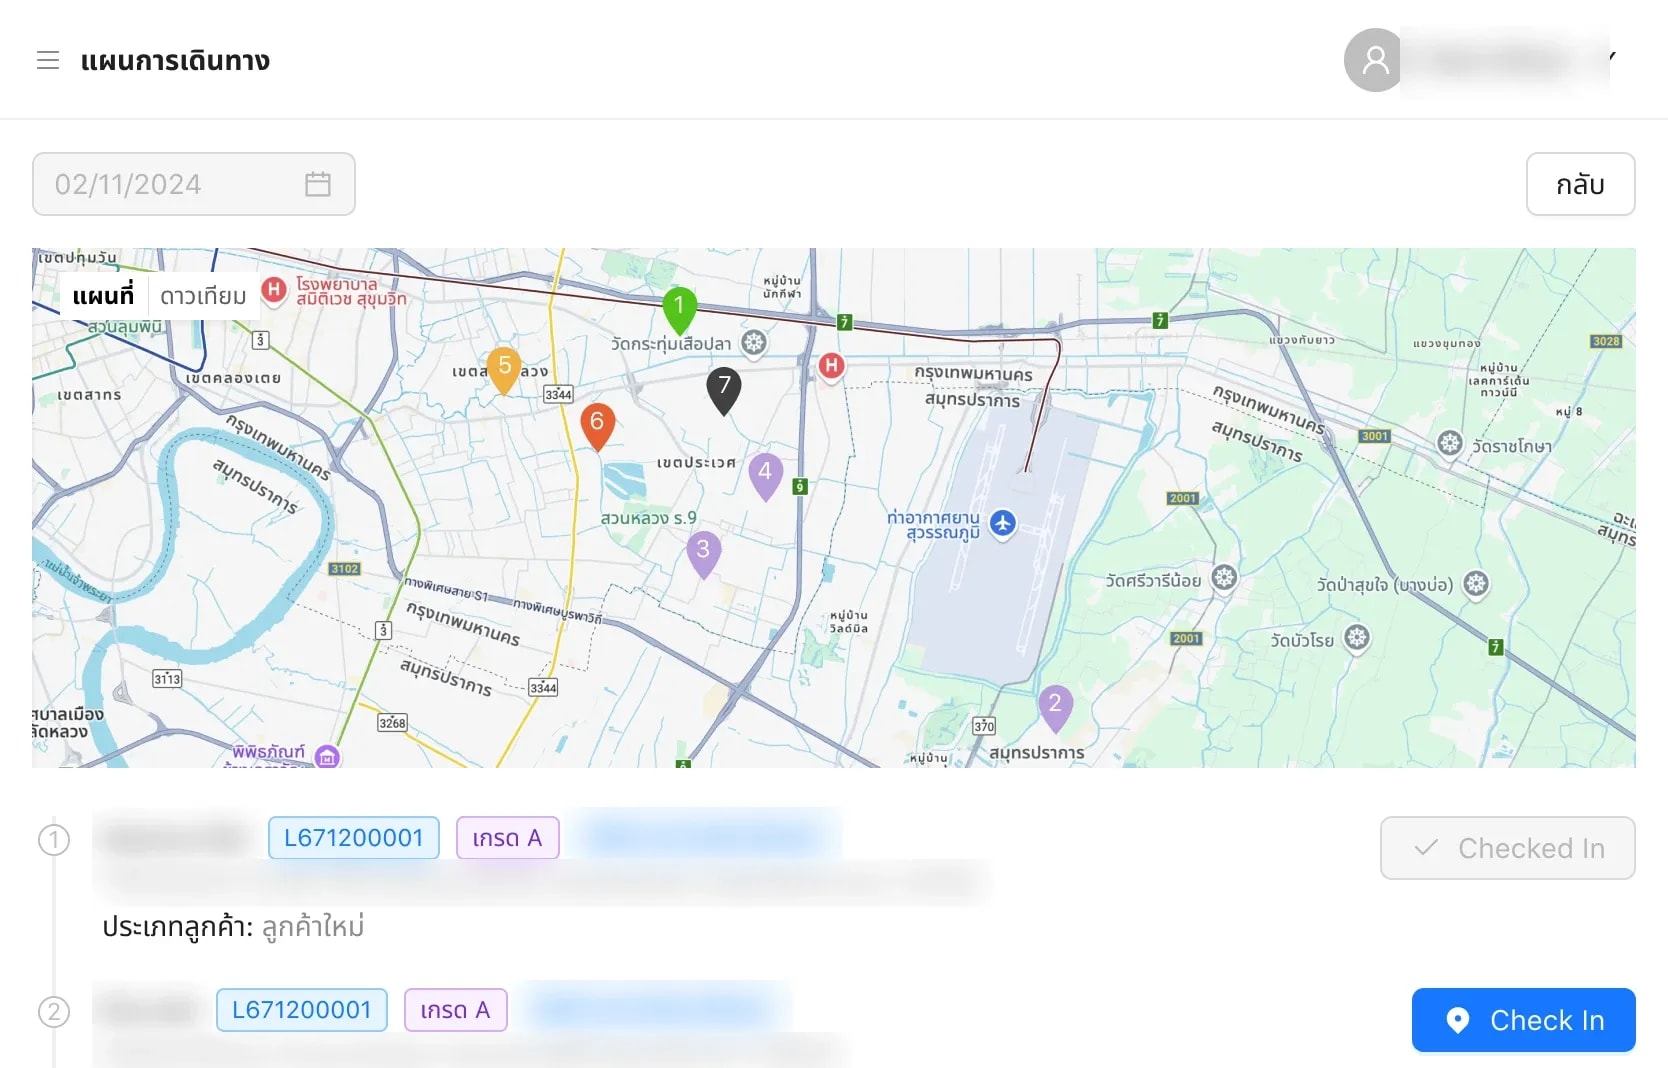Click the disabled Checked In button
The height and width of the screenshot is (1068, 1668).
[x=1508, y=848]
